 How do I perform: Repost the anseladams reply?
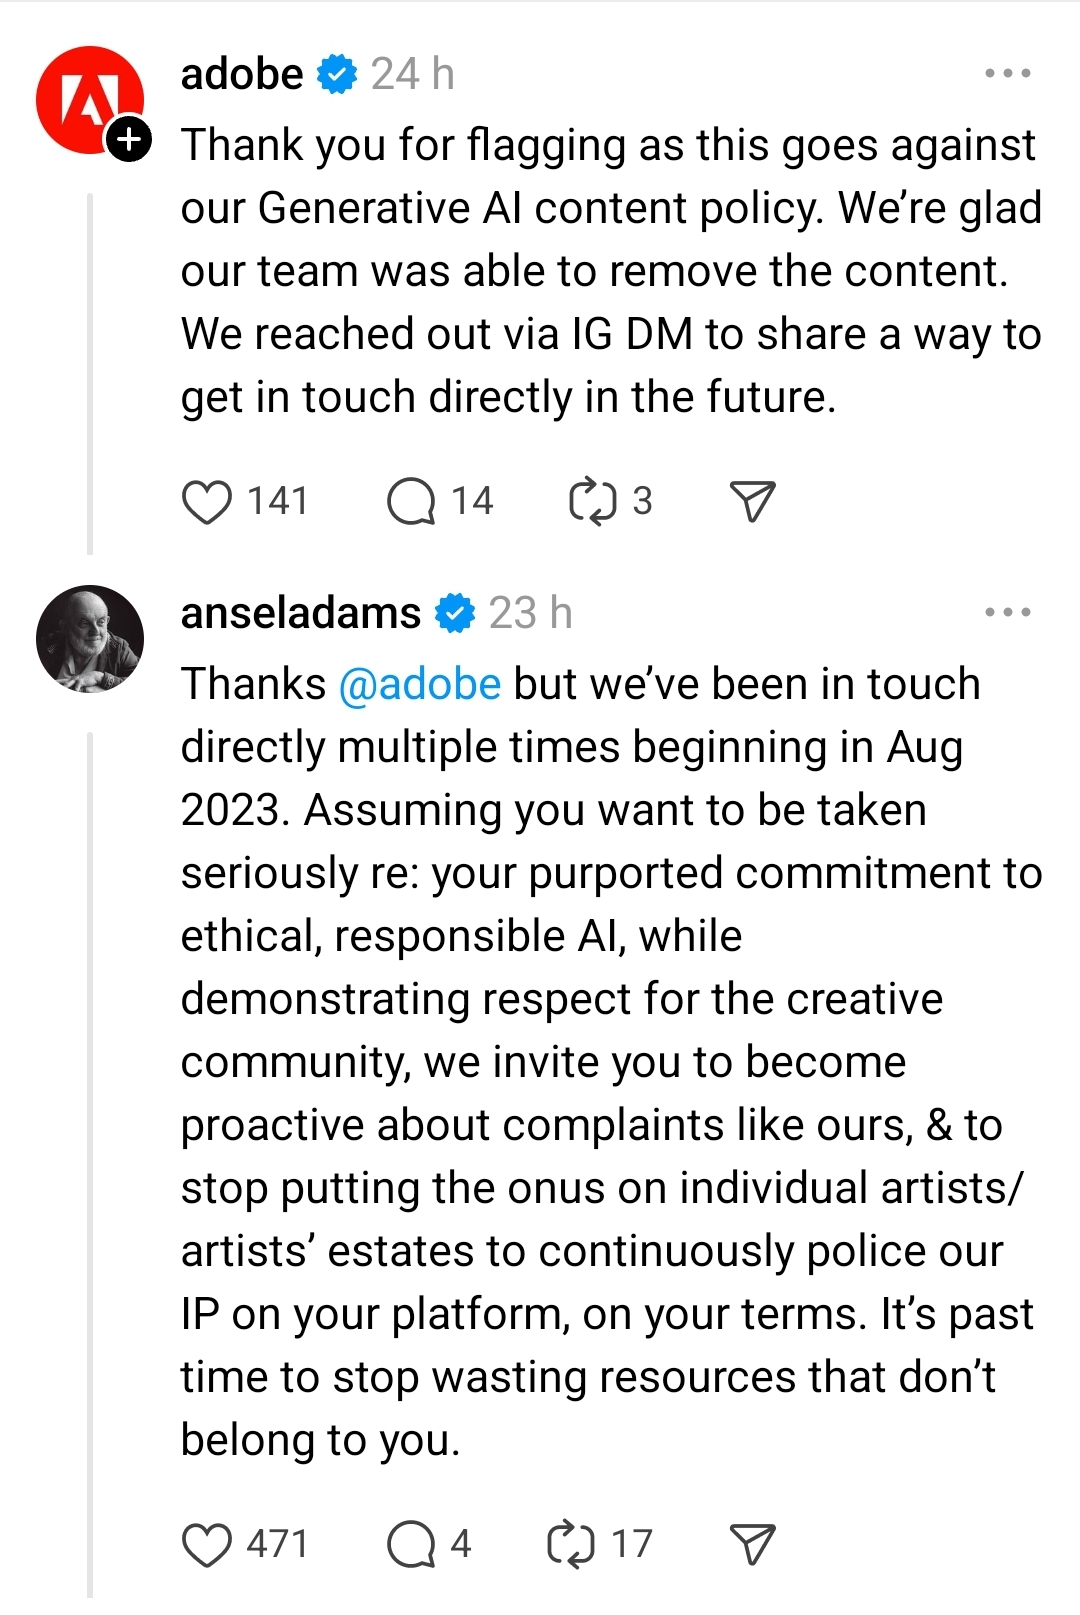571,1545
